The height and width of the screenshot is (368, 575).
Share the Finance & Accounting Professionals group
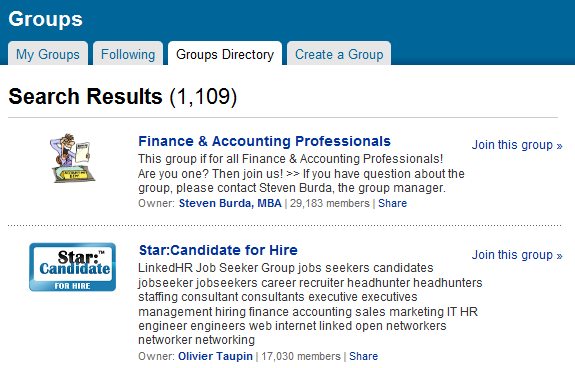[392, 203]
